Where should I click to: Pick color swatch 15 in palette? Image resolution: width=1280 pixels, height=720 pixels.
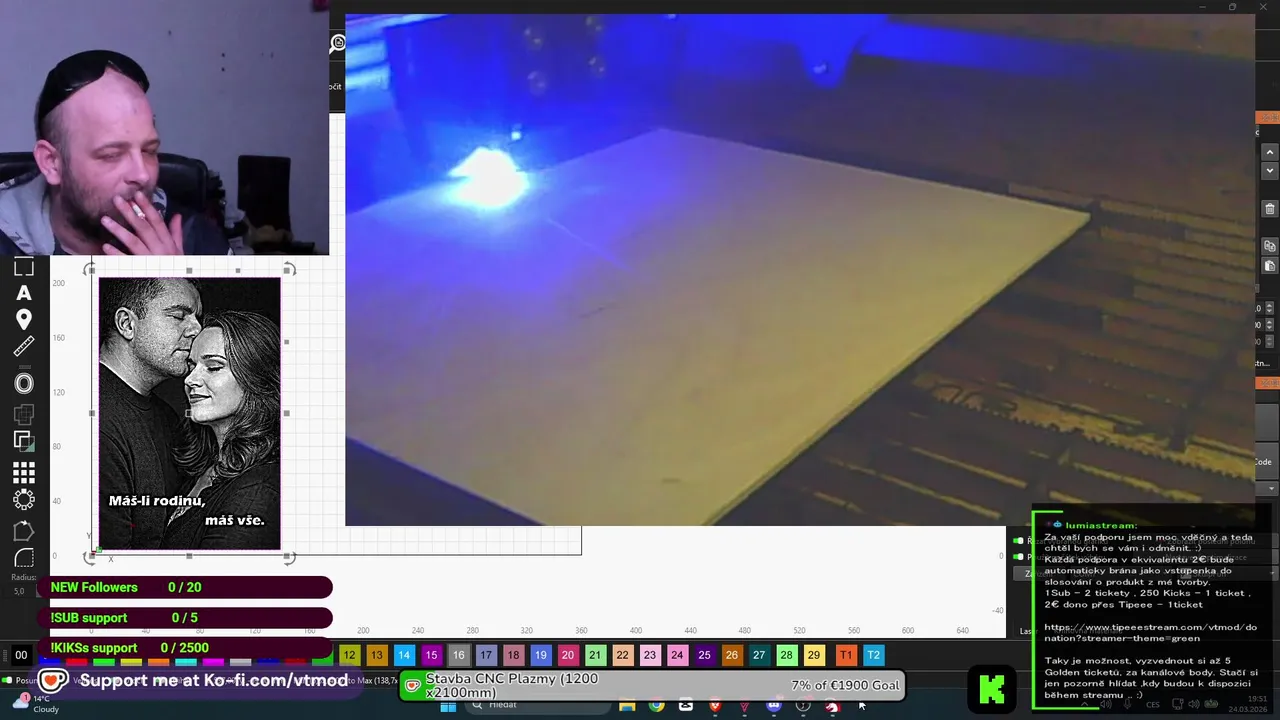[431, 655]
